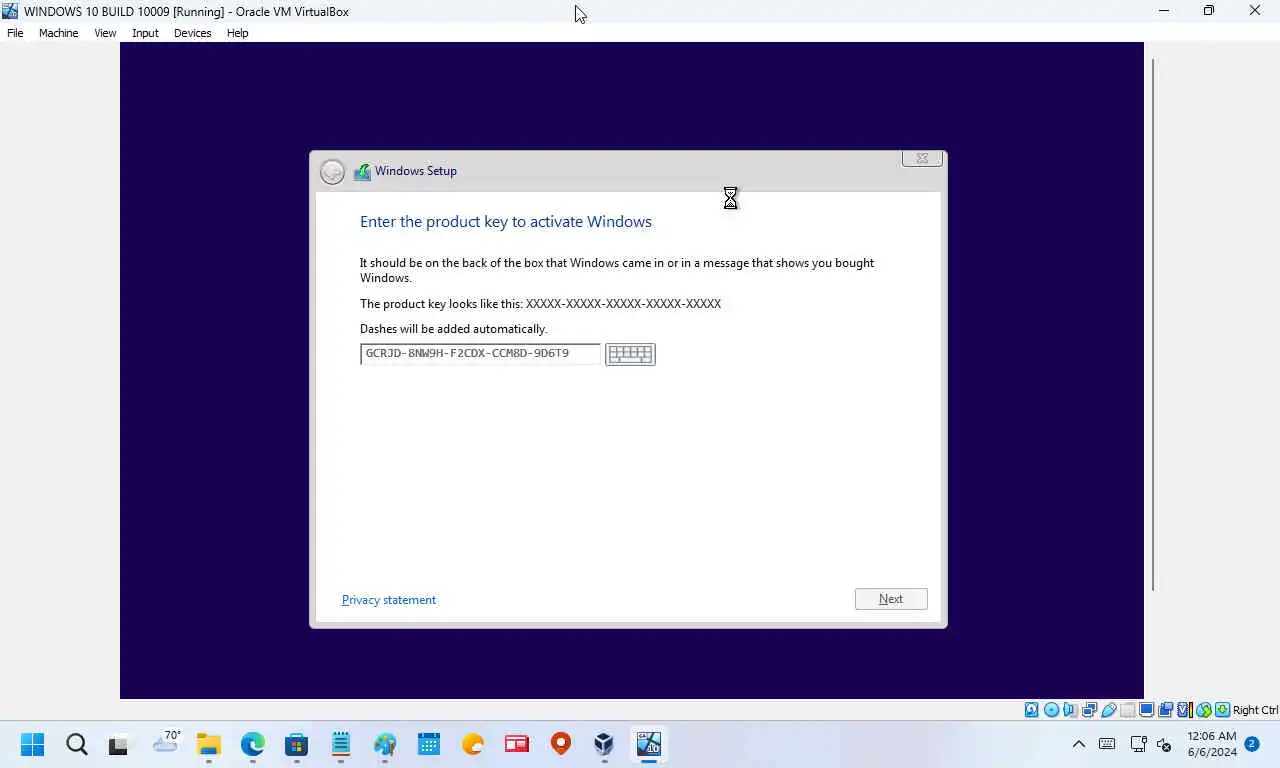Image resolution: width=1280 pixels, height=768 pixels.
Task: Click the keyboard capture green arrow icon
Action: pyautogui.click(x=1222, y=710)
